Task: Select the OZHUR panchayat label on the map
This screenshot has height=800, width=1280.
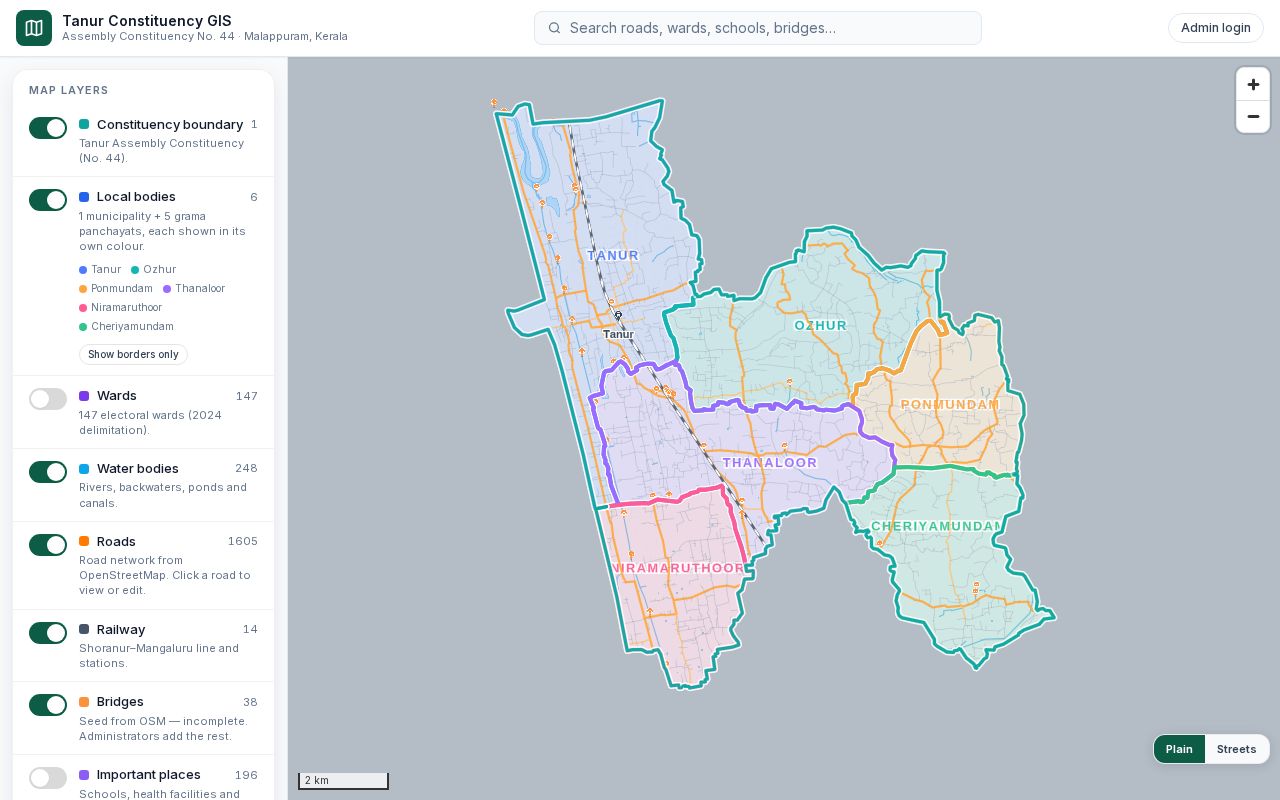Action: 821,326
